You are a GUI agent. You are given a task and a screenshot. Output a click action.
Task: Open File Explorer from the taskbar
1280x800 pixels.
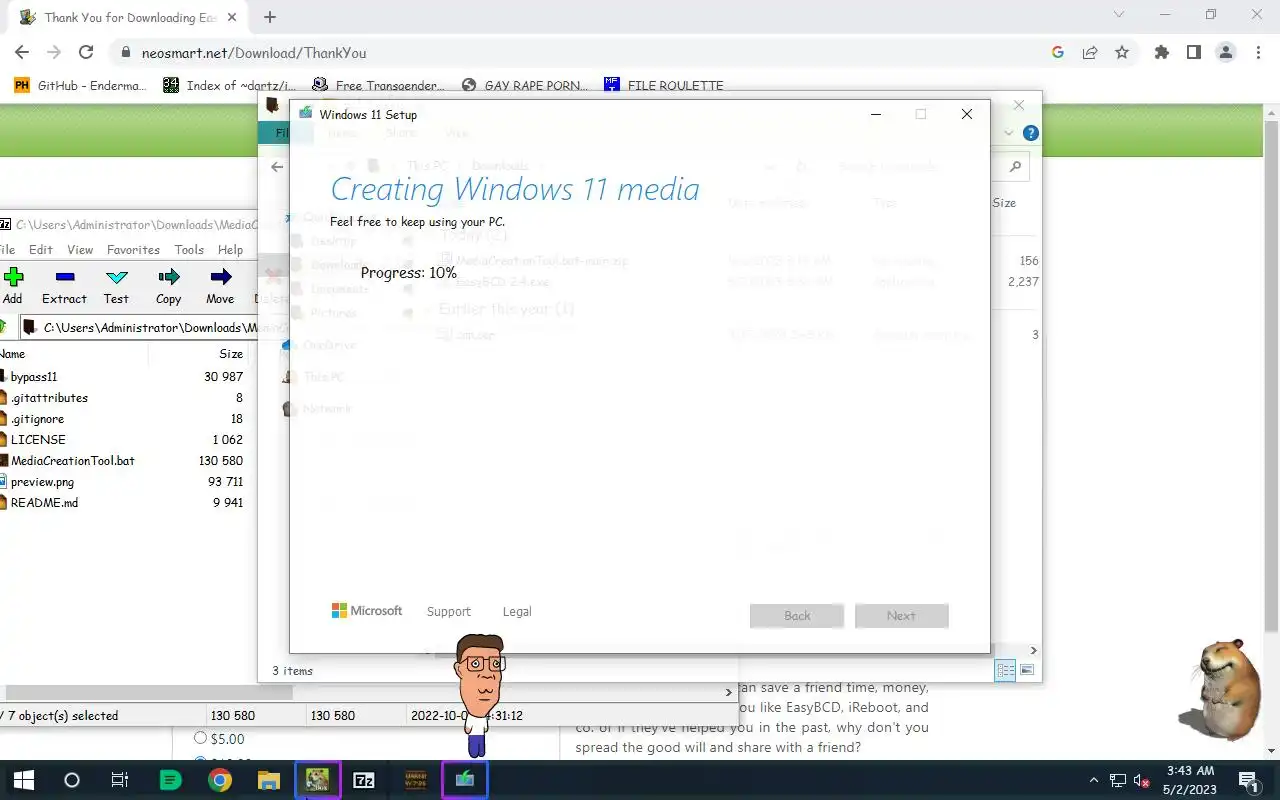pos(268,780)
